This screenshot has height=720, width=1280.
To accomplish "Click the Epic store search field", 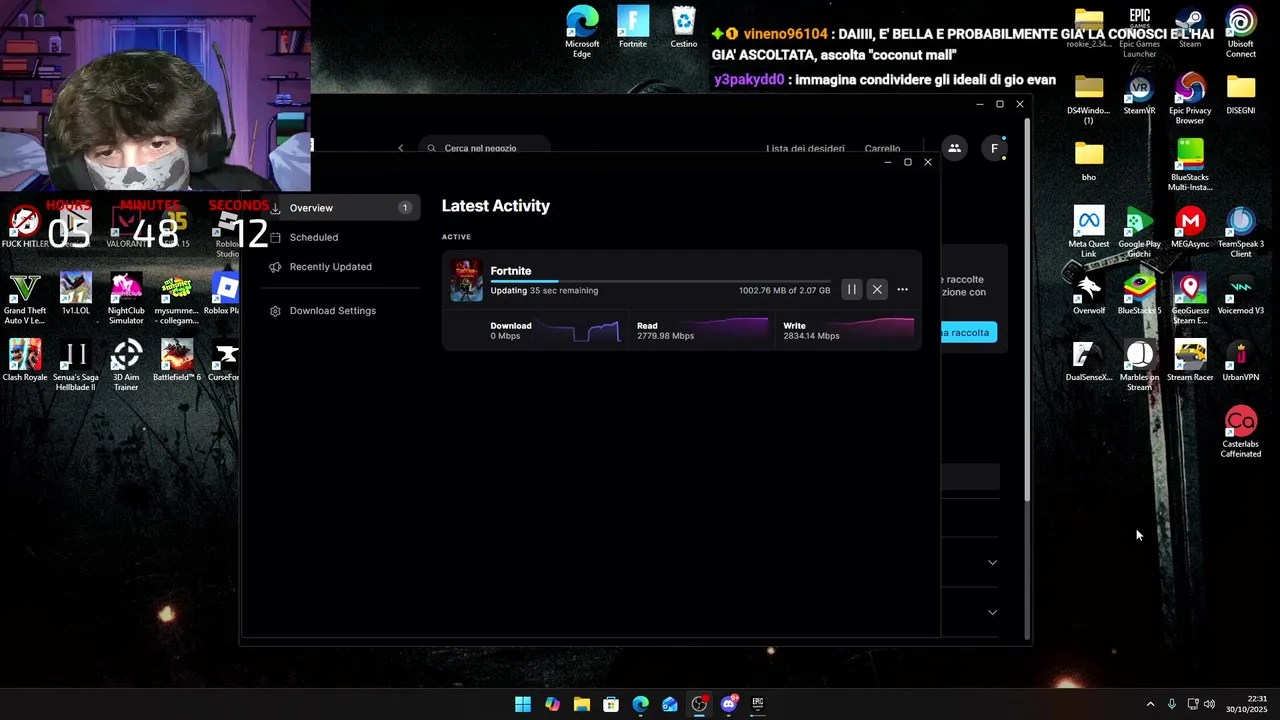I will tap(484, 148).
